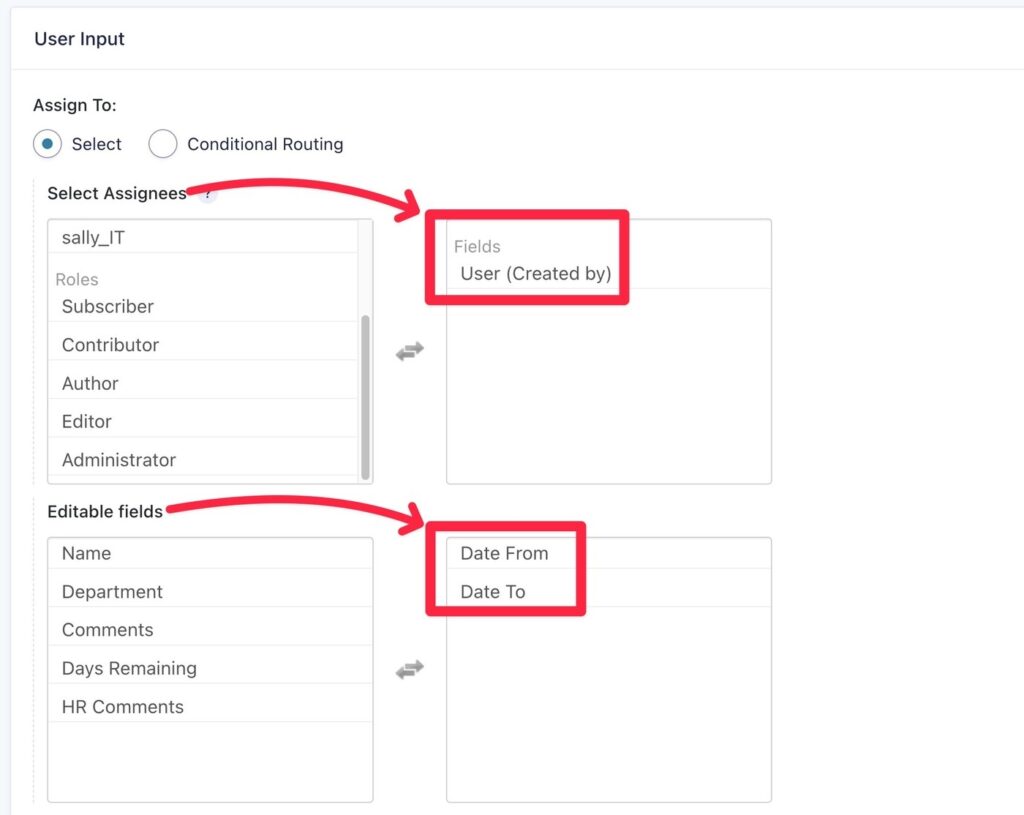Click the swap arrows between editable fields lists
Viewport: 1024px width, 815px height.
tap(410, 669)
